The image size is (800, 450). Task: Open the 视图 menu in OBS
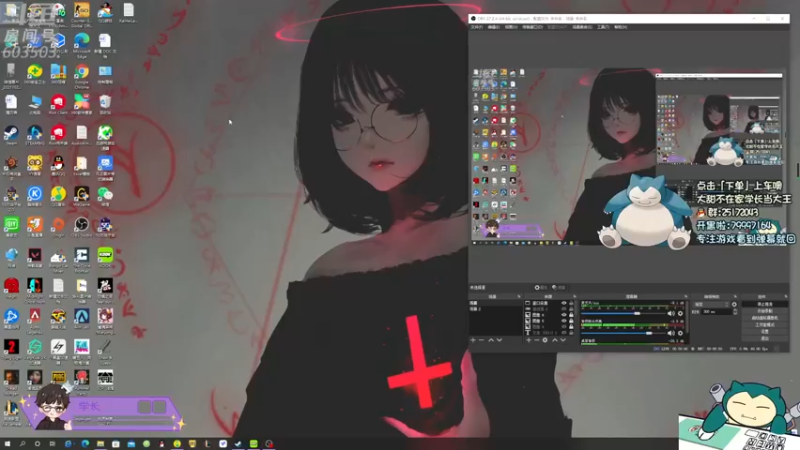(x=511, y=27)
